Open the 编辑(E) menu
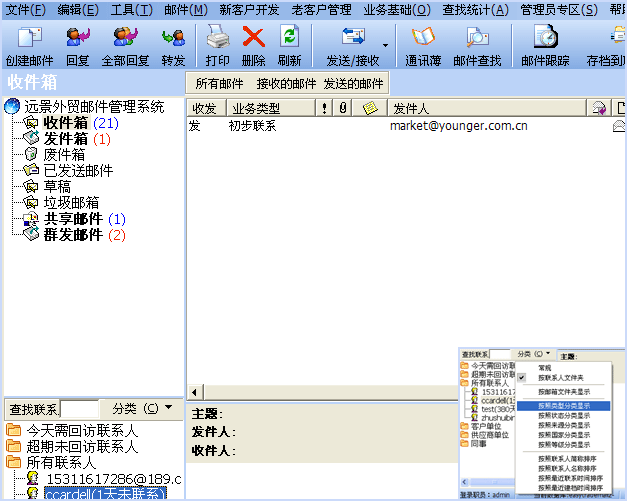This screenshot has width=627, height=501. 78,10
